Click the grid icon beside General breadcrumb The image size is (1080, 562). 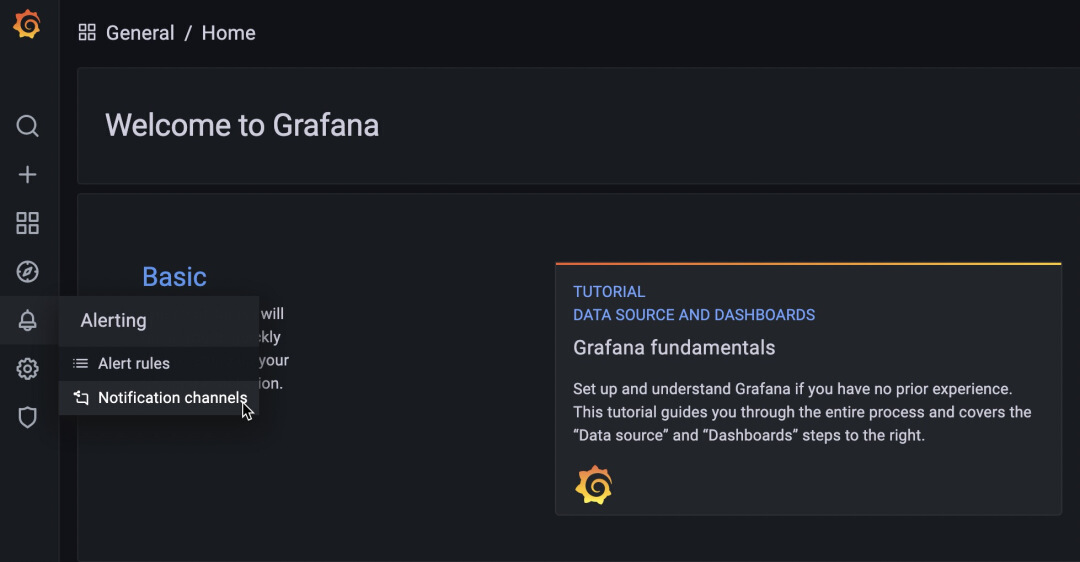(87, 32)
